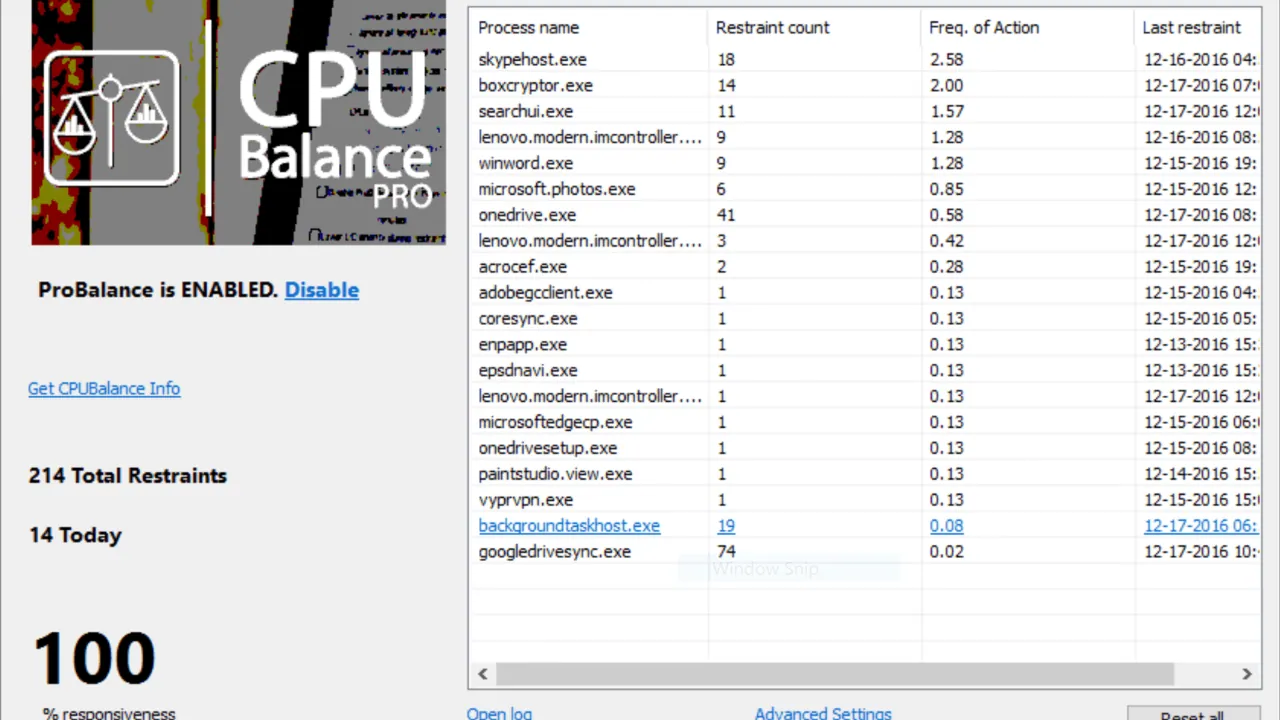The height and width of the screenshot is (720, 1280).
Task: Select the onedrivesetup.exe process
Action: [547, 450]
